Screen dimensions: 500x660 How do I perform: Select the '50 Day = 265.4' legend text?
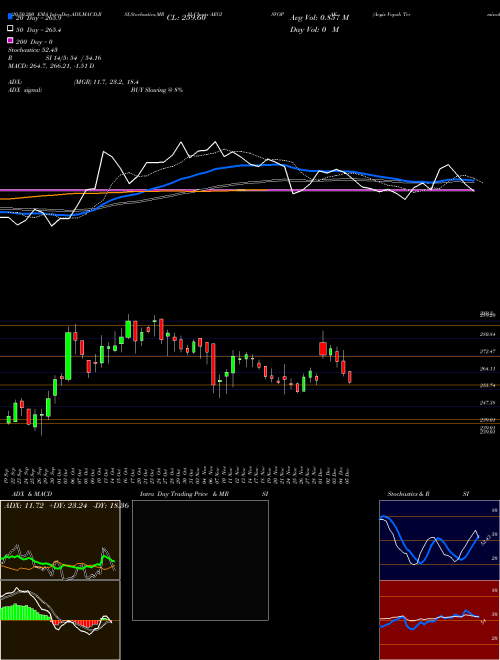pyautogui.click(x=39, y=30)
